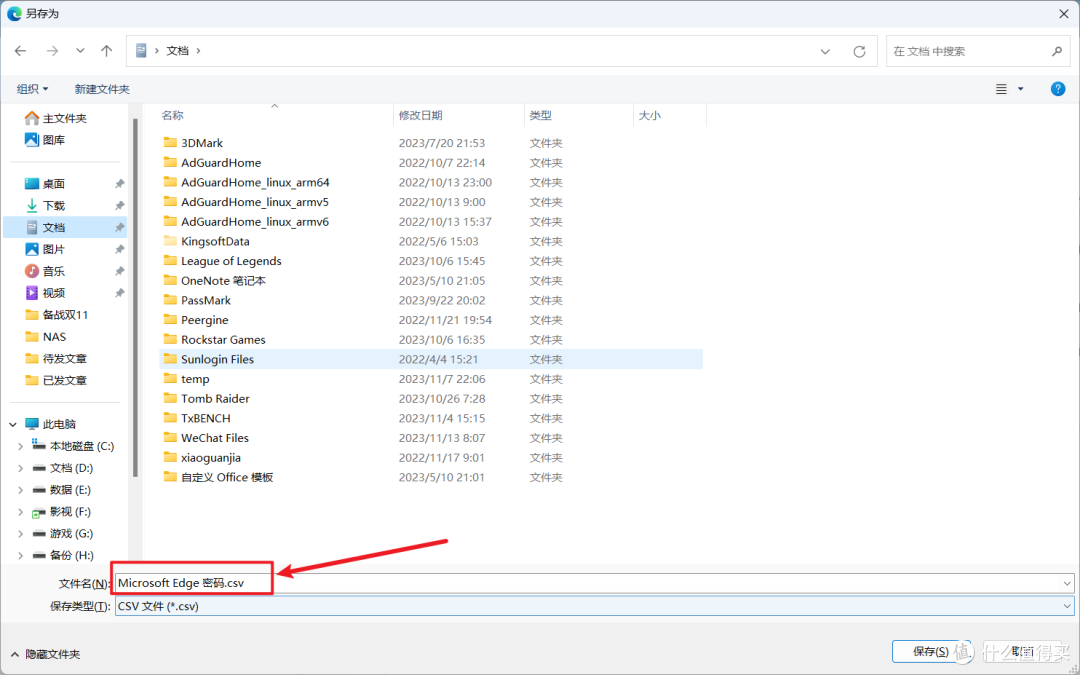Open the 组织 menu
The height and width of the screenshot is (675, 1080).
pos(32,89)
